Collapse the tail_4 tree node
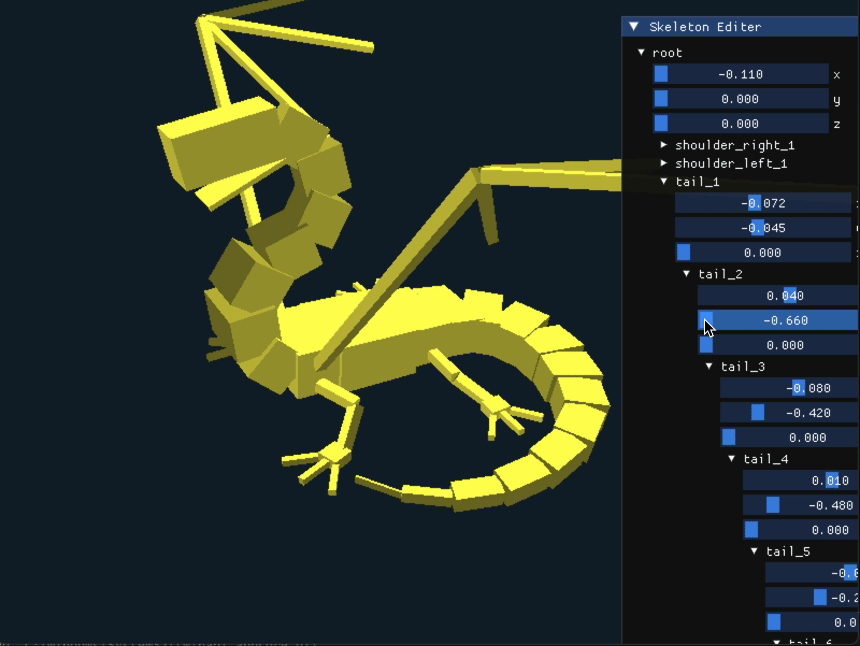The image size is (860, 646). point(732,459)
